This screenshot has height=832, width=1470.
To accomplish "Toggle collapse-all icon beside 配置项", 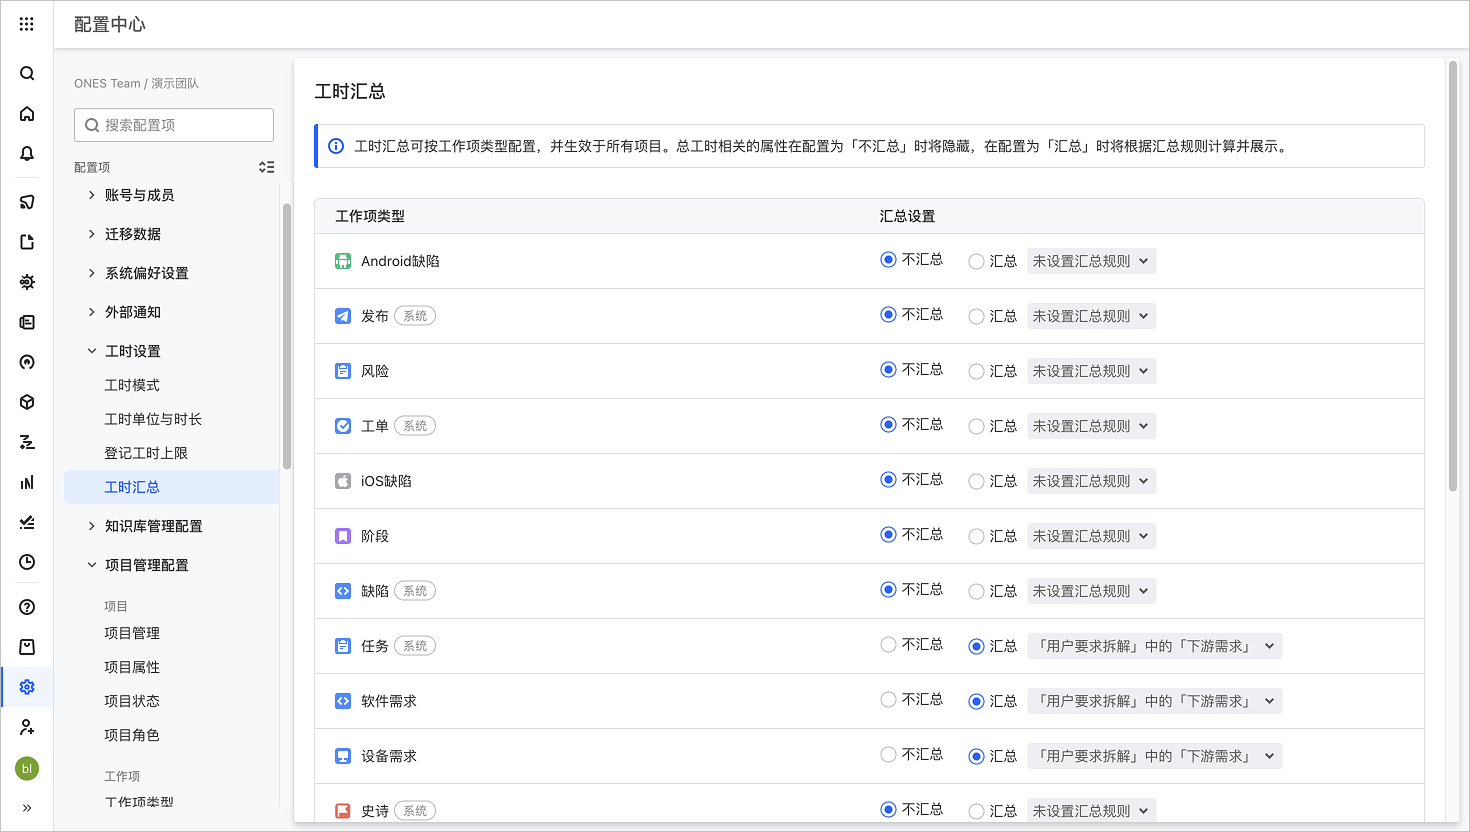I will point(266,167).
